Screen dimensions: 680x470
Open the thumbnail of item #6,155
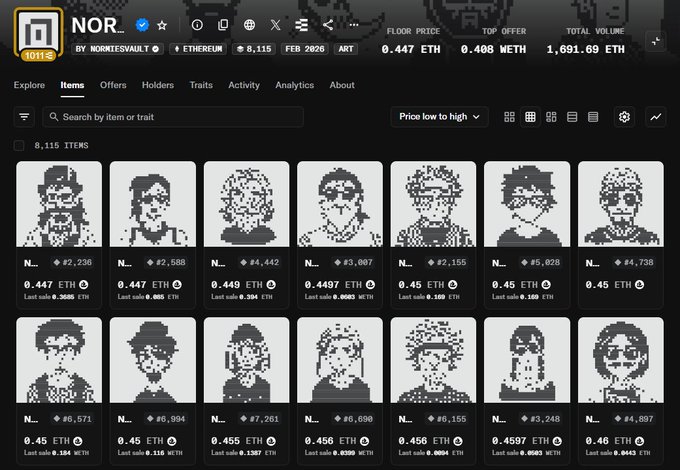pos(433,360)
